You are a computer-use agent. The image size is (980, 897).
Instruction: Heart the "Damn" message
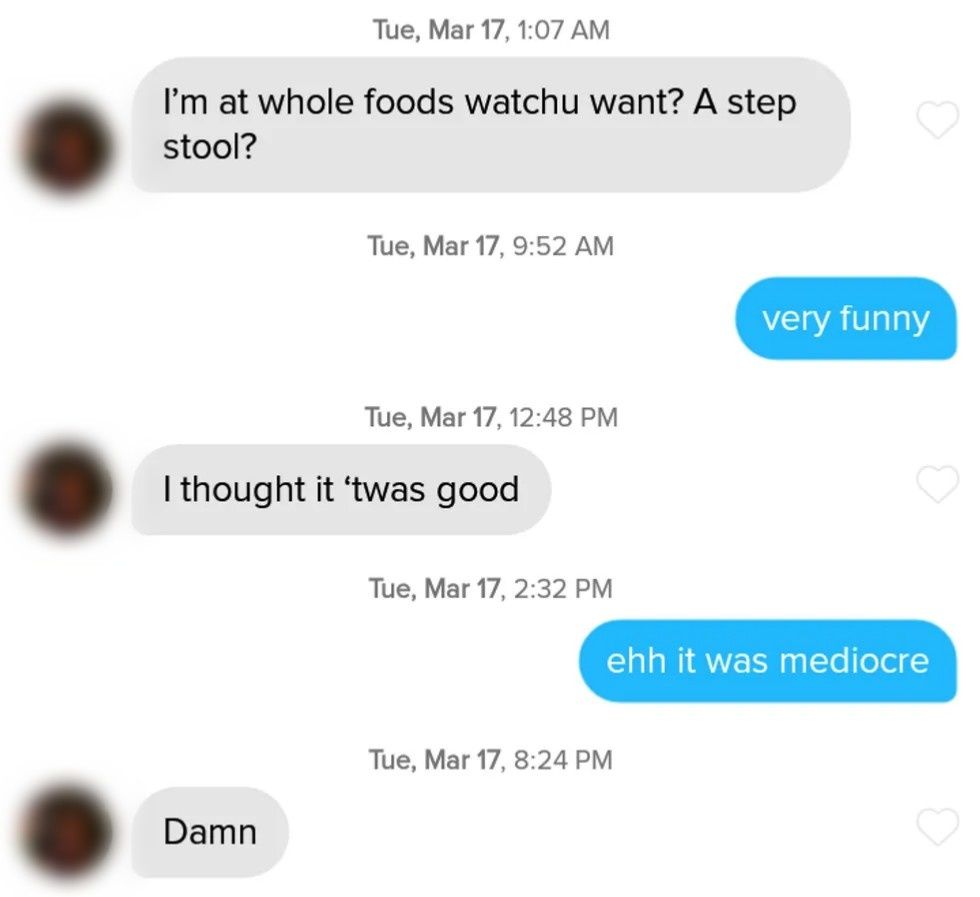coord(938,826)
